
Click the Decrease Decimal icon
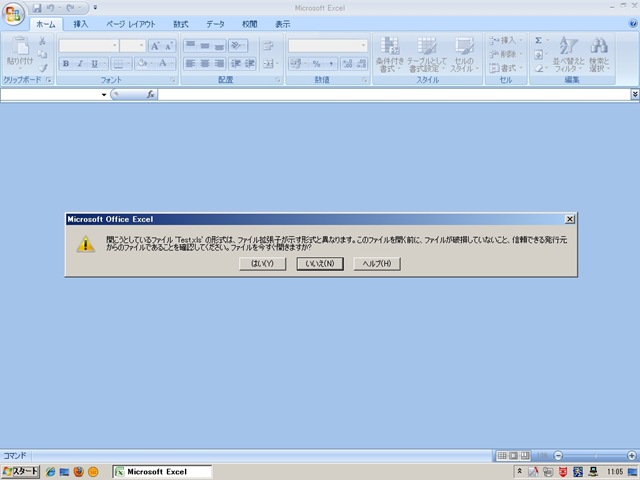click(362, 64)
